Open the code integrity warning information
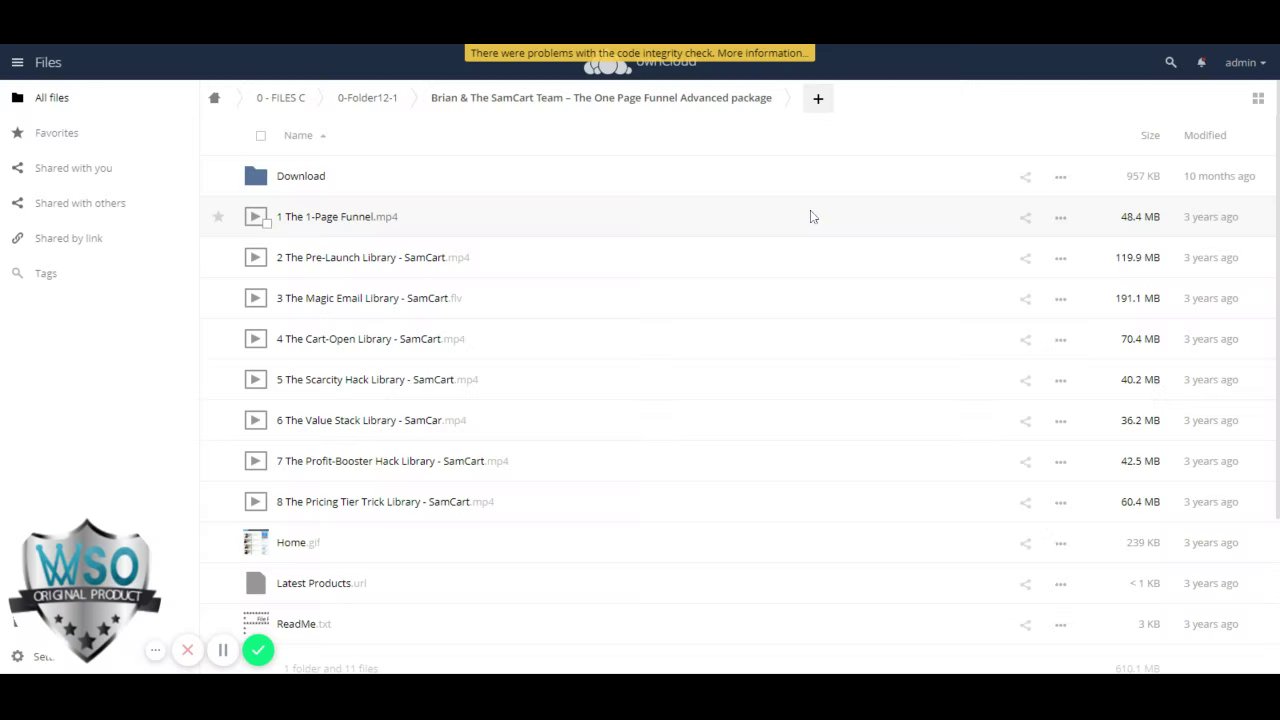 tap(640, 53)
